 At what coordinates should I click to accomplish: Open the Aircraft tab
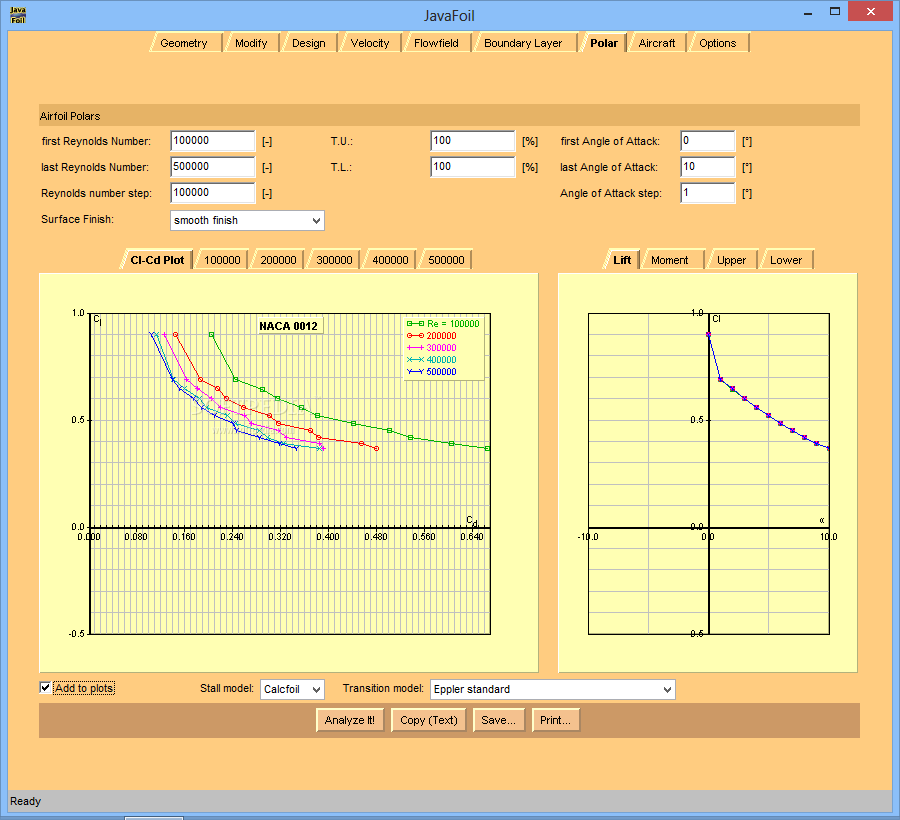[657, 43]
